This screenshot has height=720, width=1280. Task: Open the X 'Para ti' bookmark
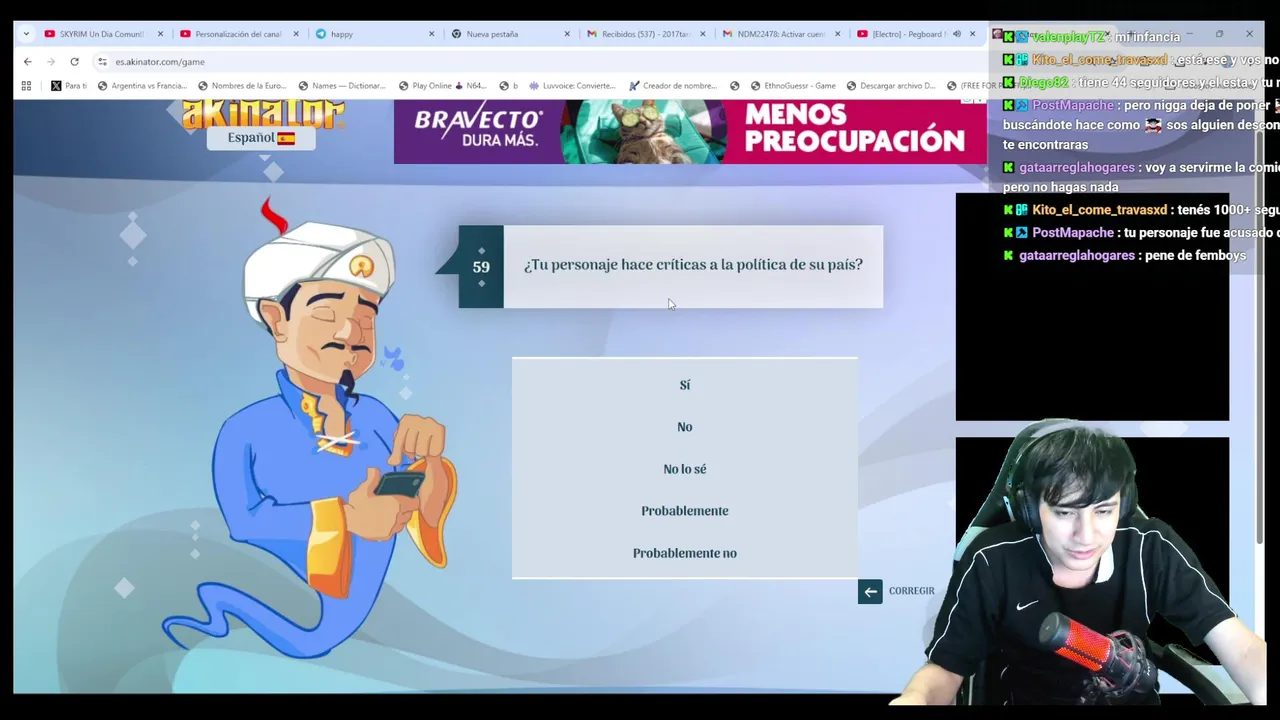tap(69, 86)
